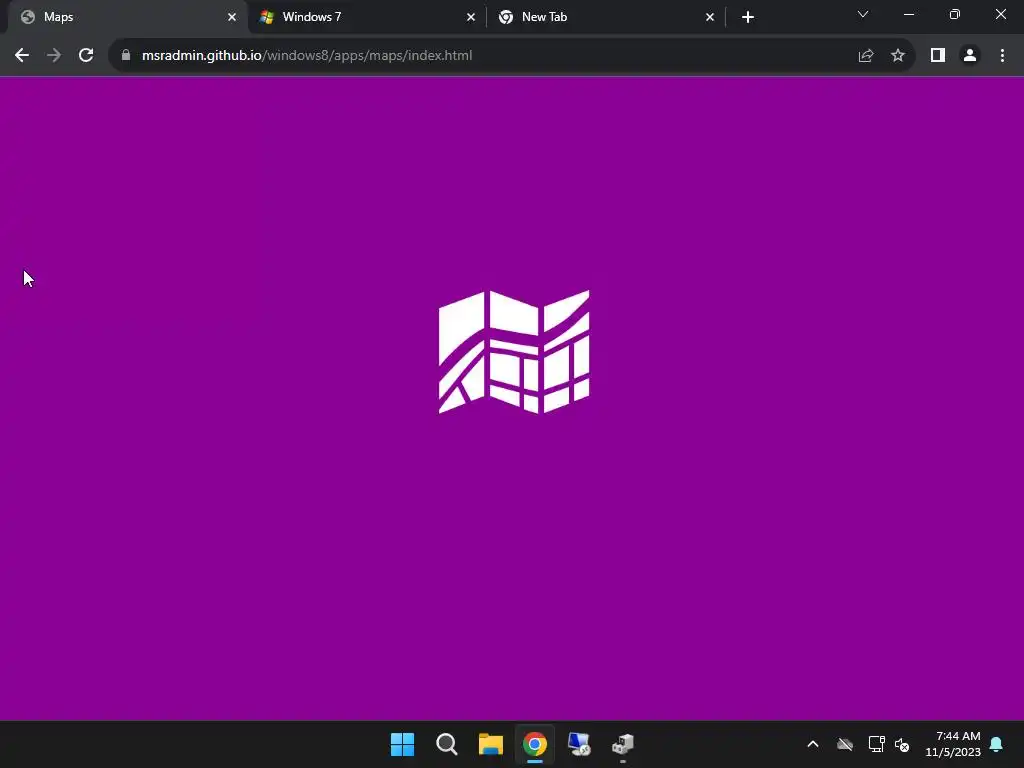Click the Chrome taskbar icon

click(x=535, y=744)
